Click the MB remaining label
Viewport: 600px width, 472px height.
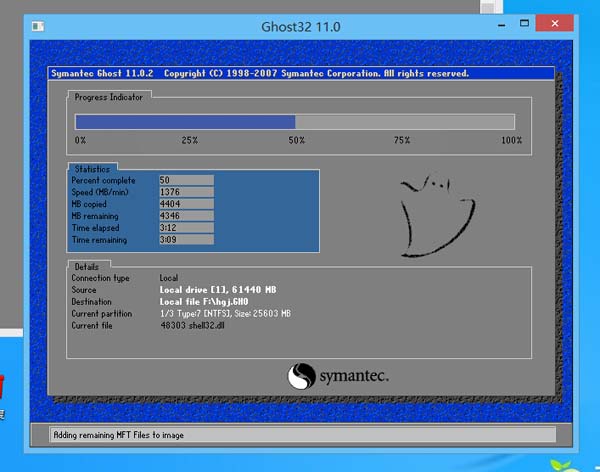click(x=95, y=216)
